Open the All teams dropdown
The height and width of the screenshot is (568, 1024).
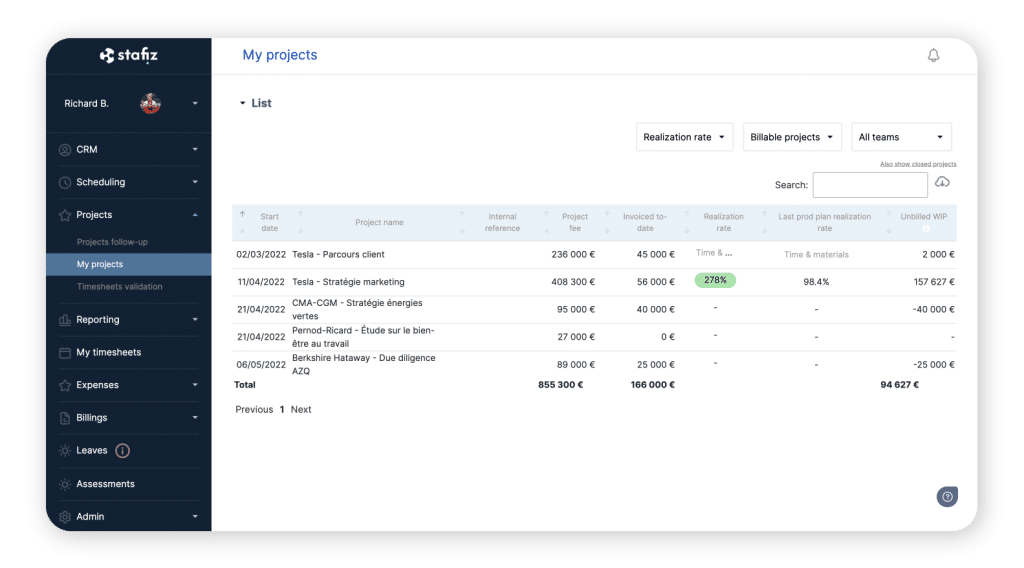901,137
